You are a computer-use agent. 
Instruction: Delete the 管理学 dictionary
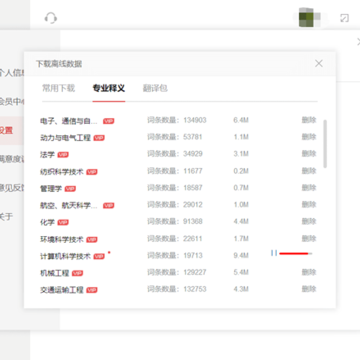click(309, 188)
